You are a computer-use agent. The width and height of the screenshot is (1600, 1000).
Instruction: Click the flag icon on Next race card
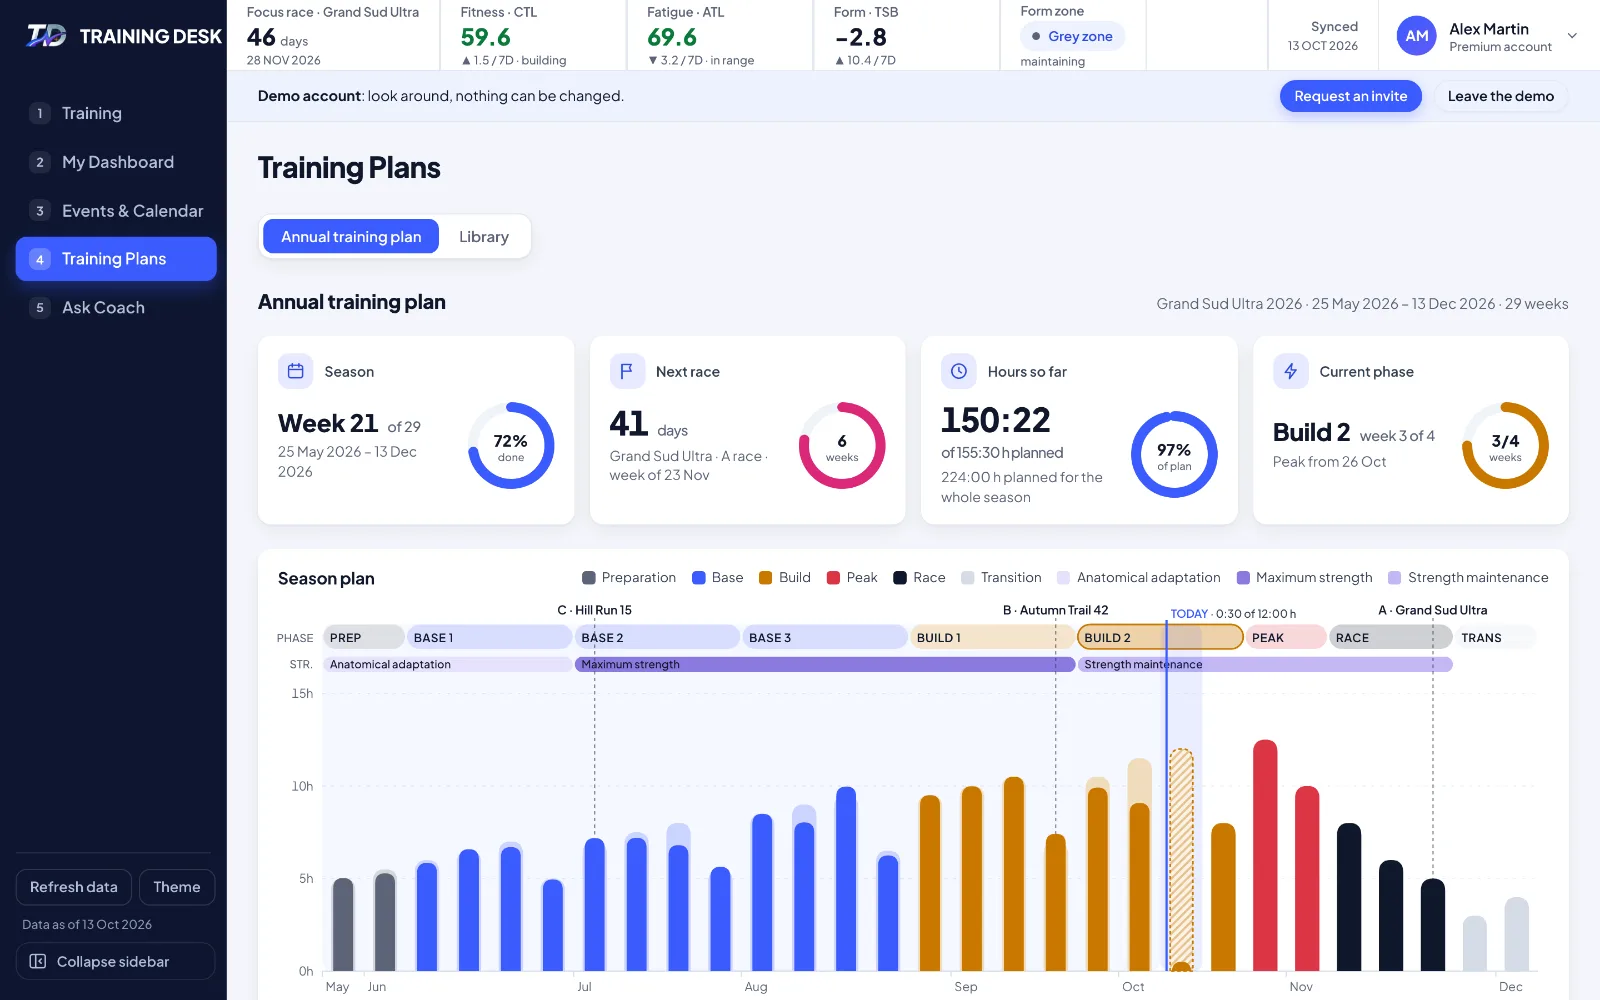point(627,371)
